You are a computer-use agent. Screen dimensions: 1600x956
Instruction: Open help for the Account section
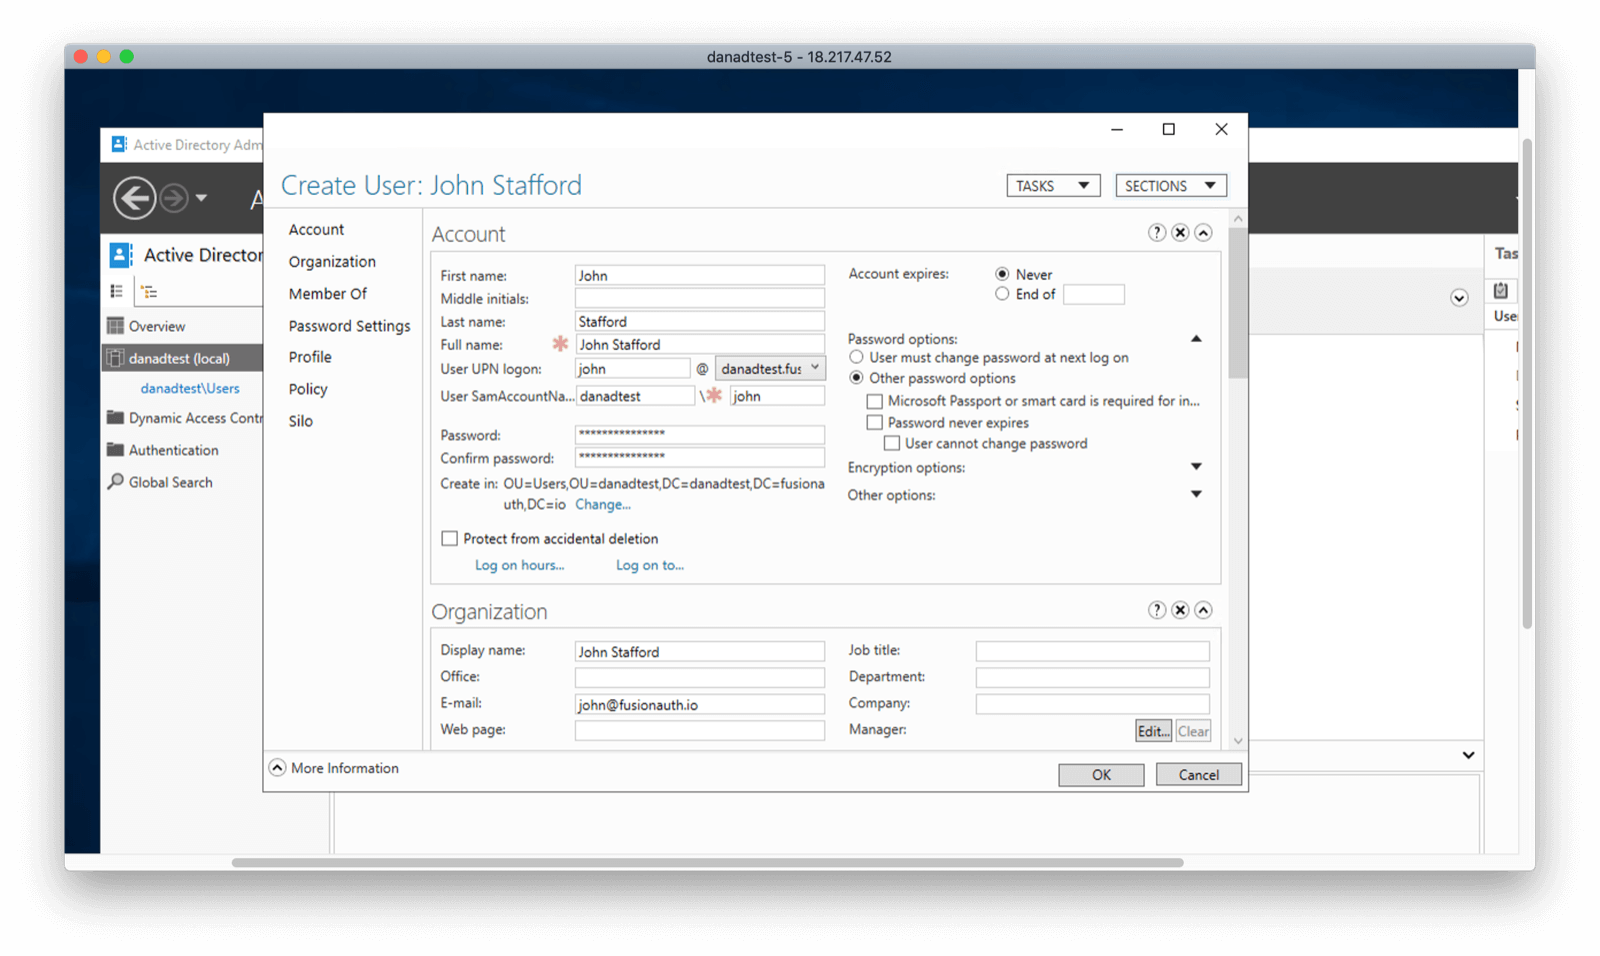pyautogui.click(x=1157, y=233)
